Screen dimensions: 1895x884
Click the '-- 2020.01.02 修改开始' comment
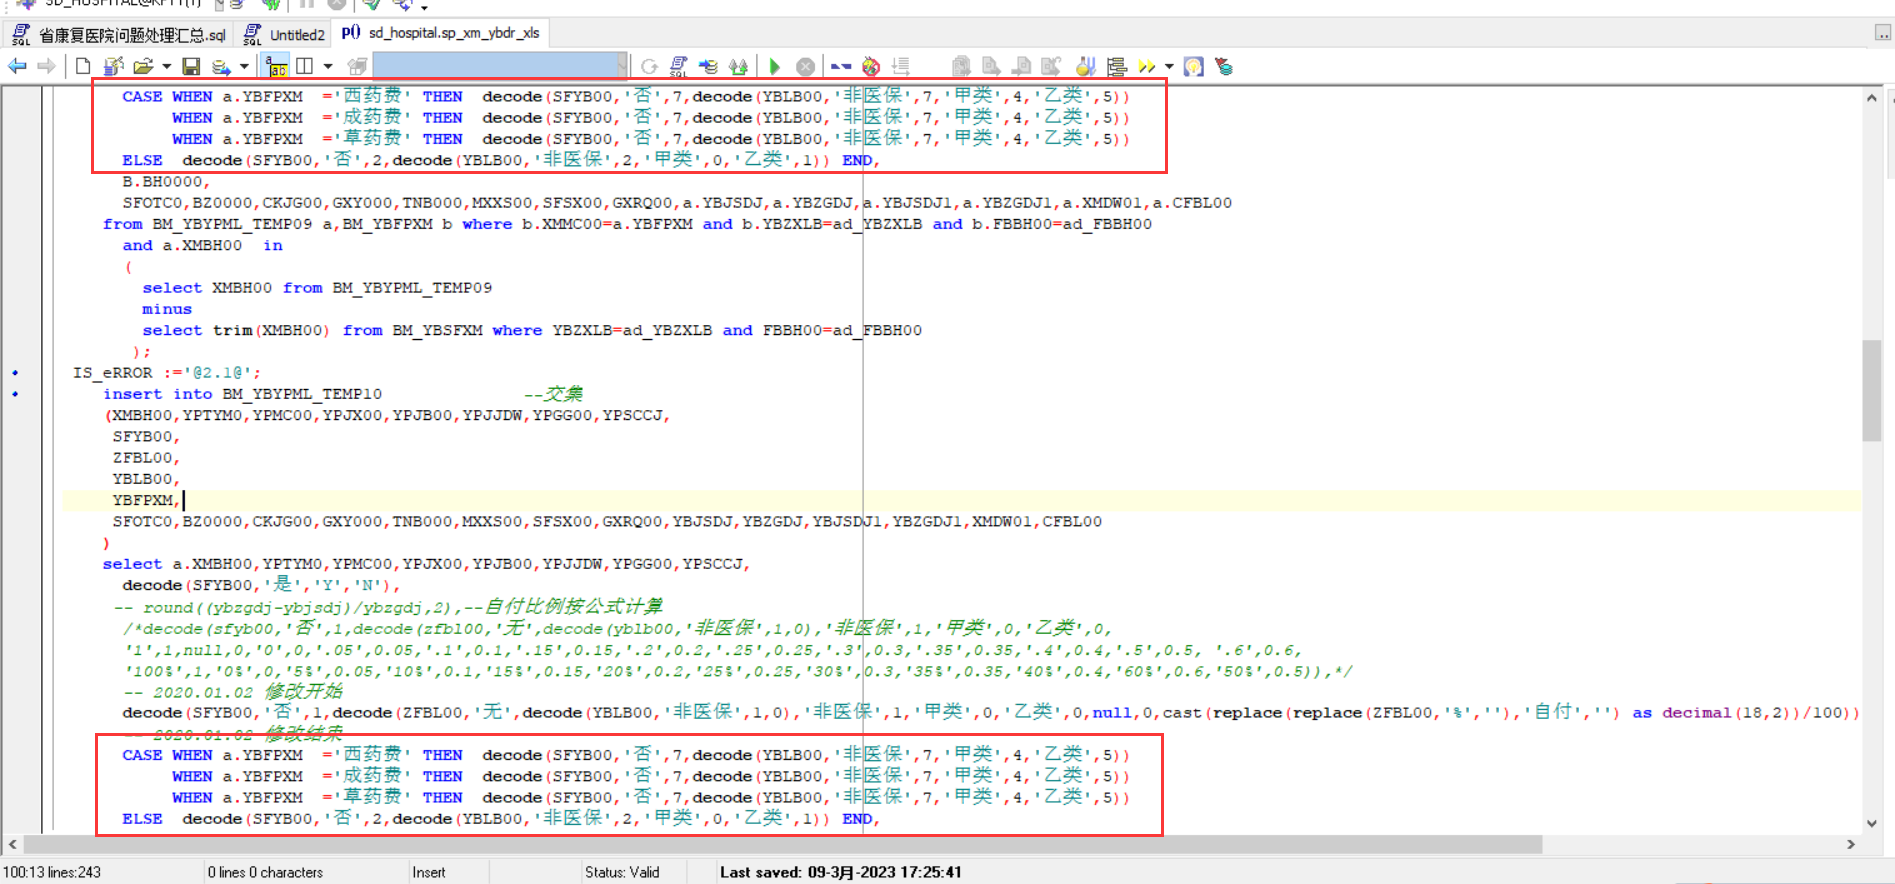tap(233, 692)
